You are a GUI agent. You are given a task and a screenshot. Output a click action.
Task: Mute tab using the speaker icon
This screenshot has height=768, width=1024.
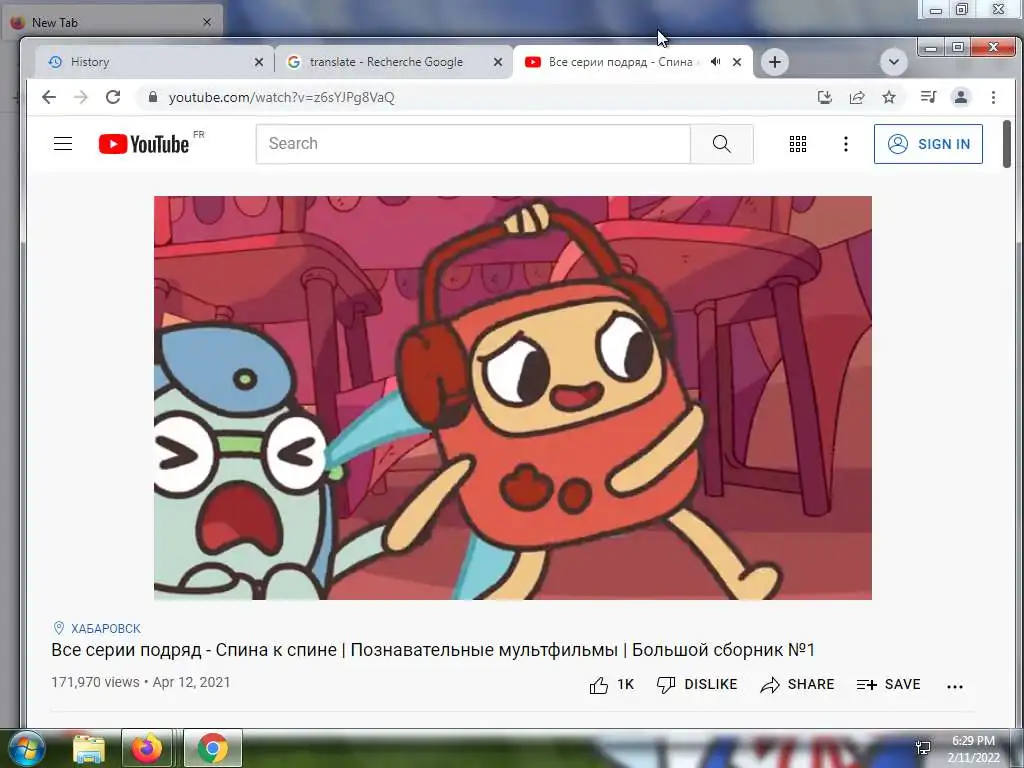click(716, 62)
